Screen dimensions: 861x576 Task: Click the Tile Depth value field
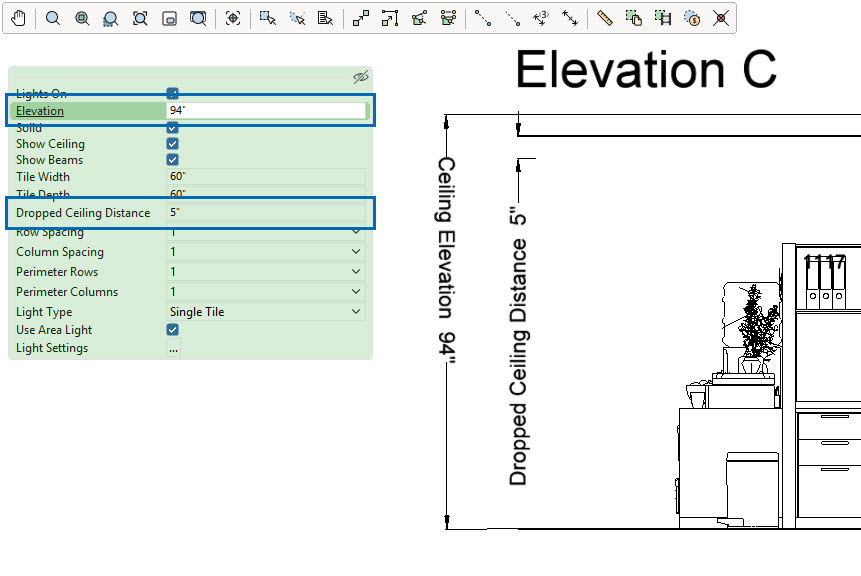[266, 193]
